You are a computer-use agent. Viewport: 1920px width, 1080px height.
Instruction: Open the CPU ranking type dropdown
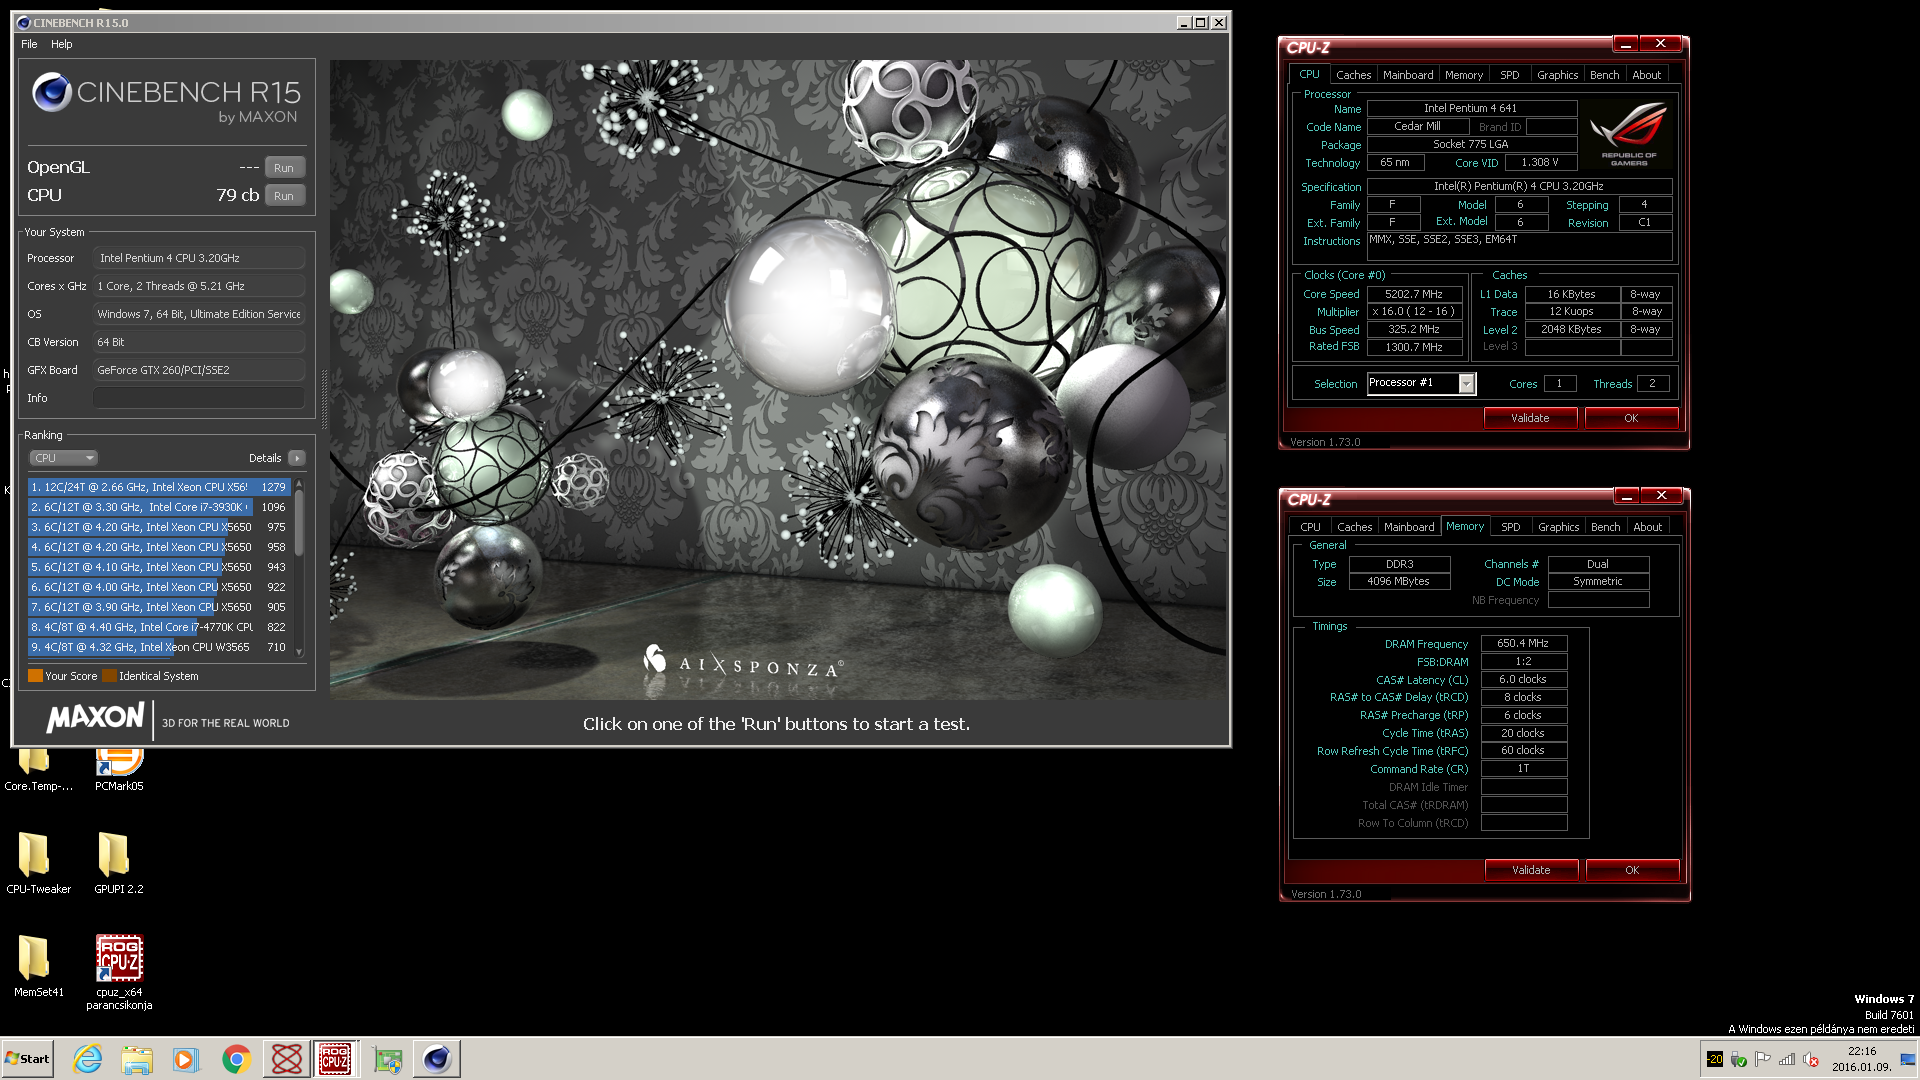pos(63,458)
